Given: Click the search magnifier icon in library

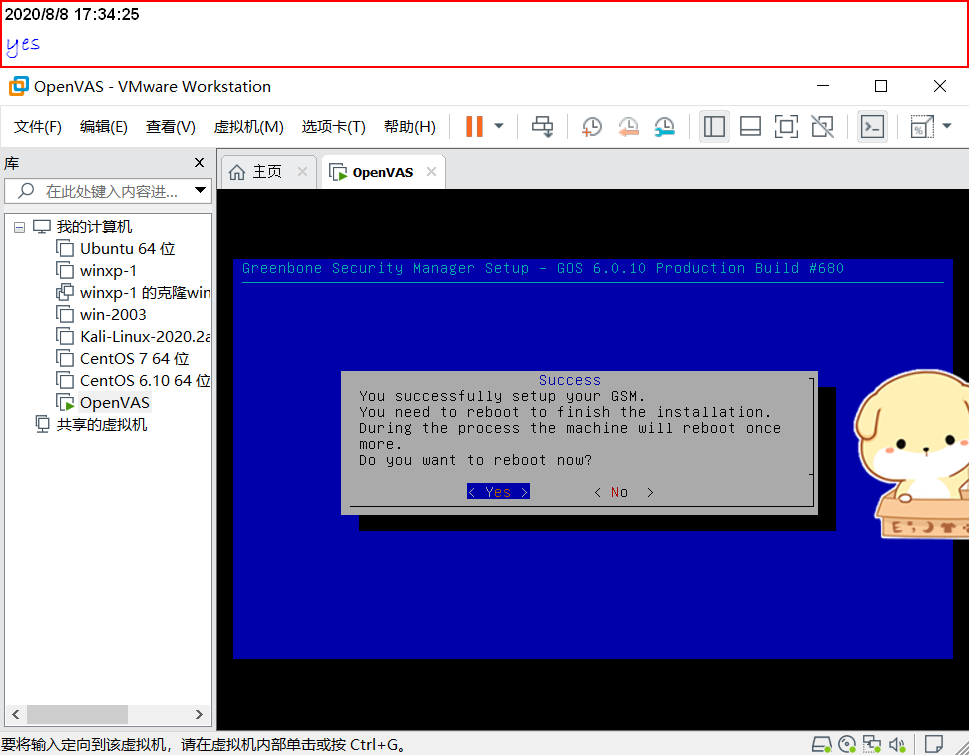Looking at the screenshot, I should point(26,190).
